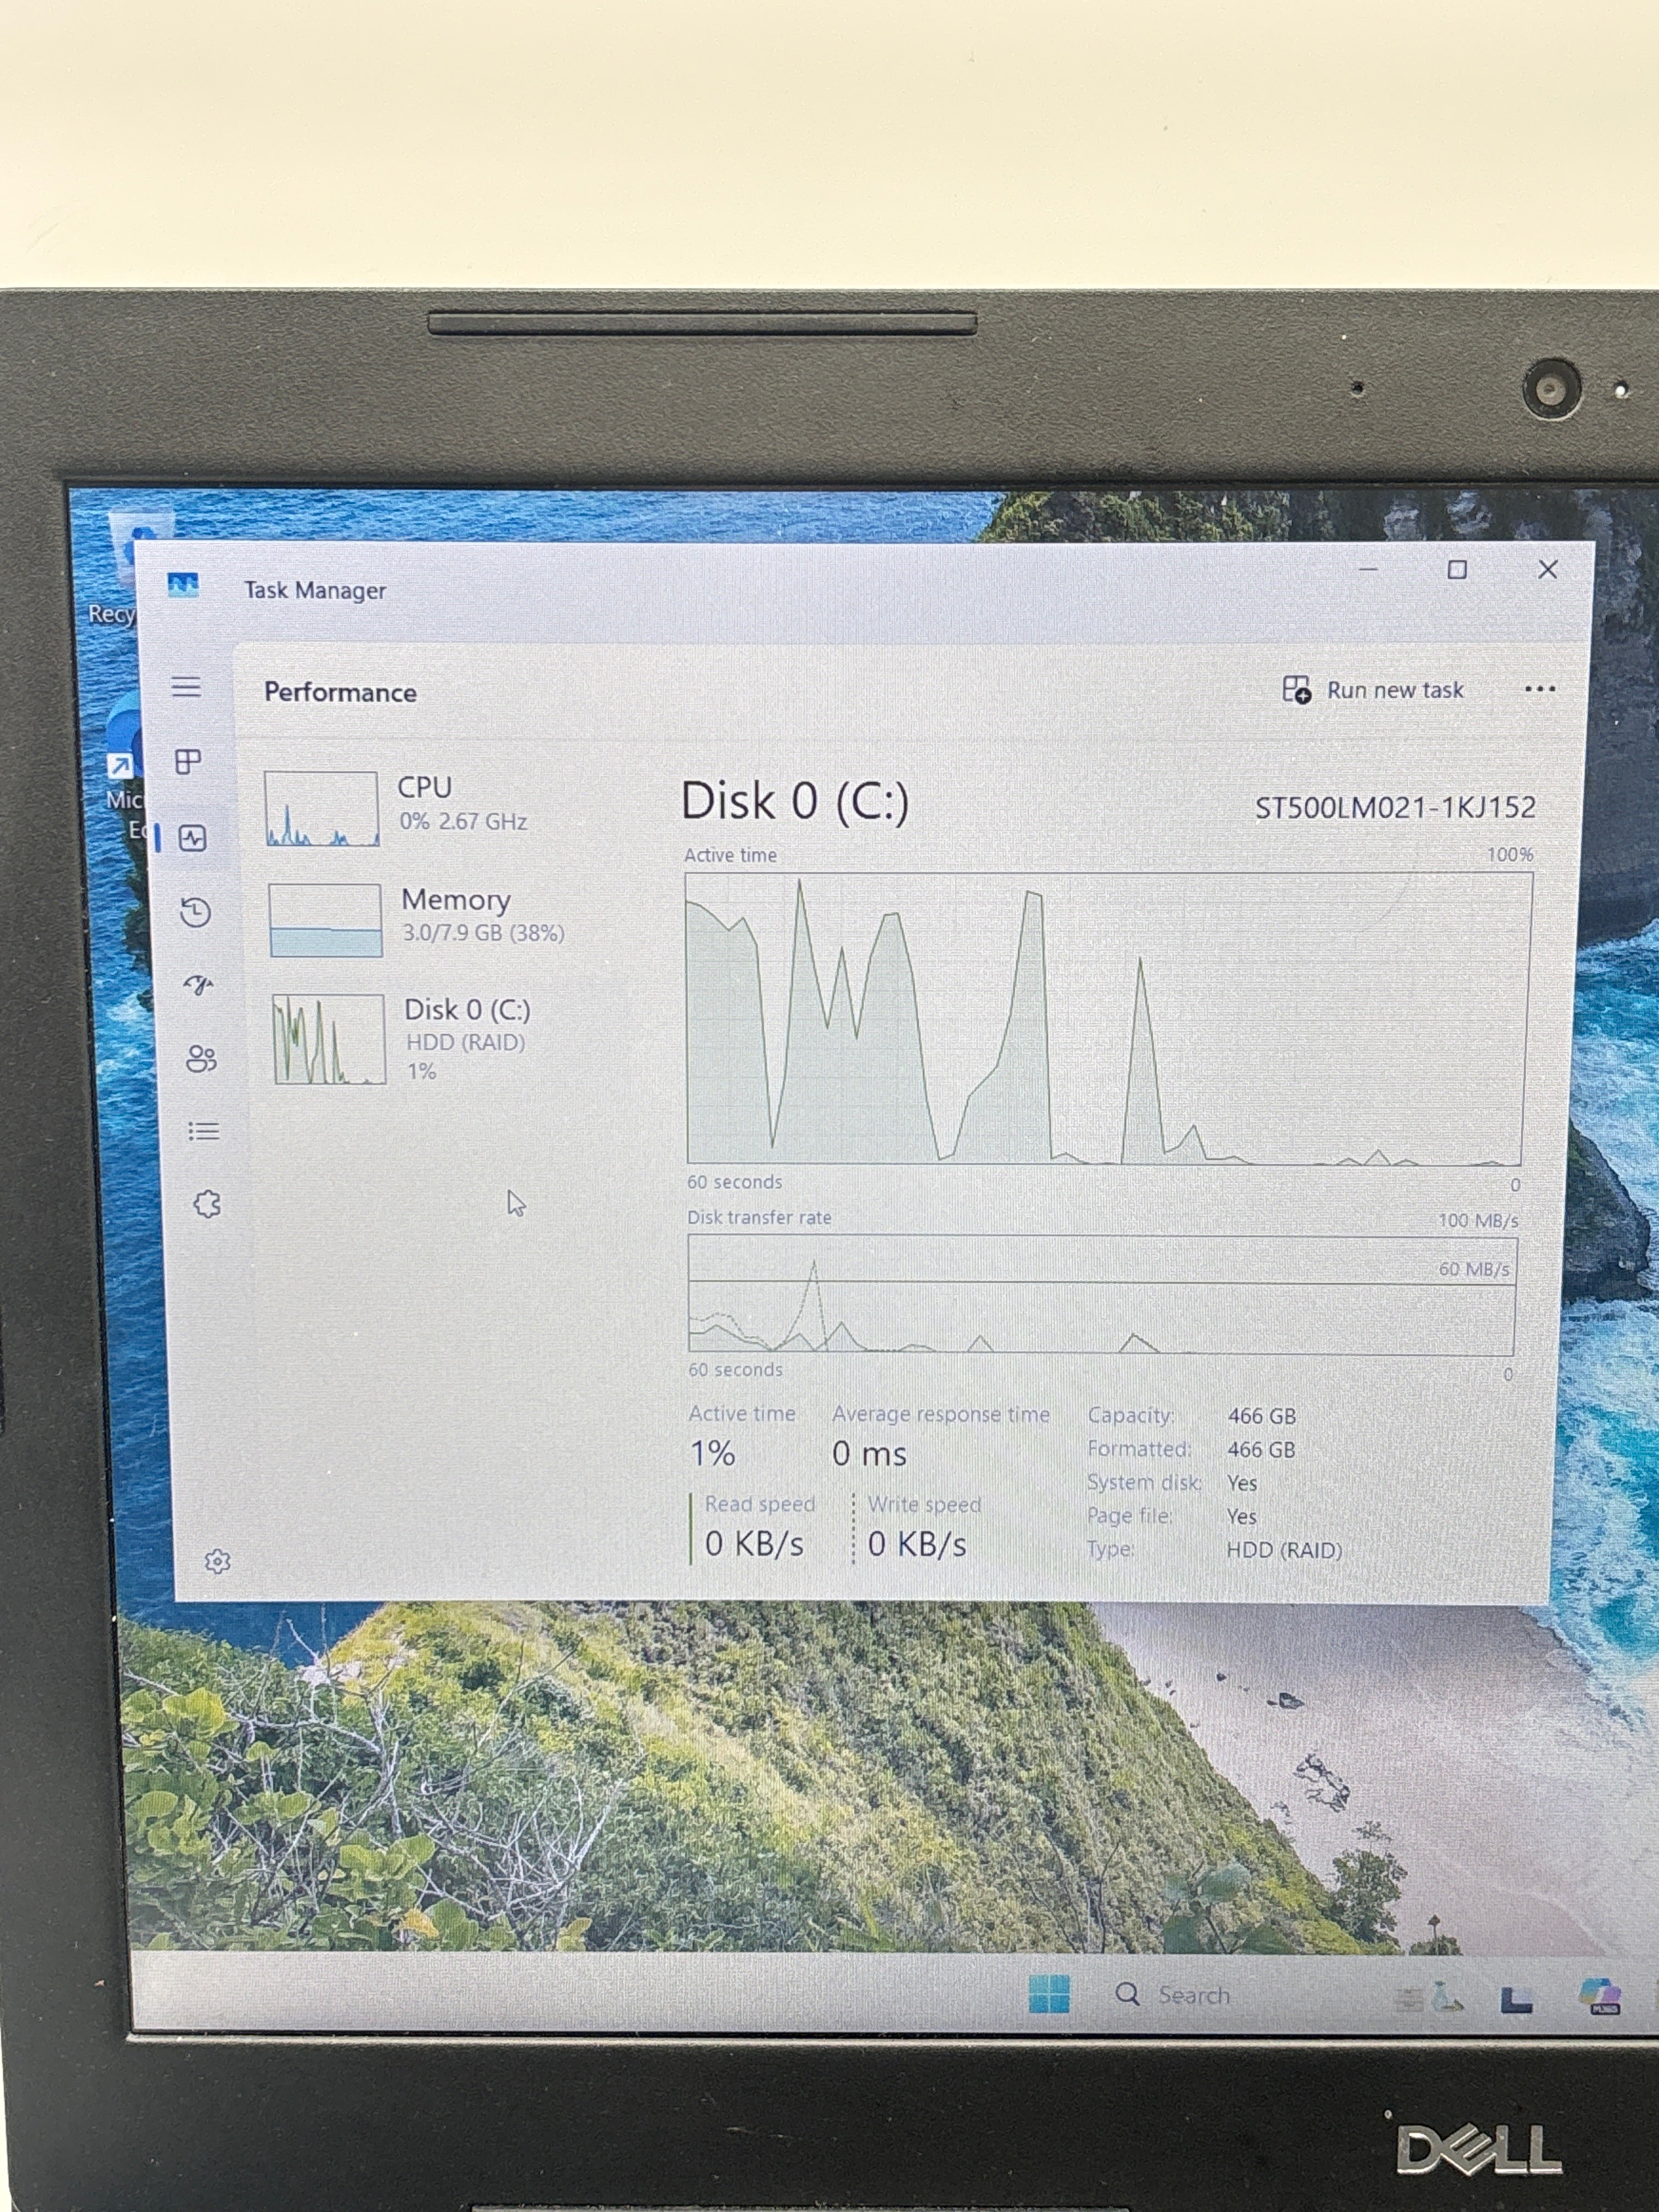
Task: Click the Formatted 466 GB value
Action: [1262, 1449]
